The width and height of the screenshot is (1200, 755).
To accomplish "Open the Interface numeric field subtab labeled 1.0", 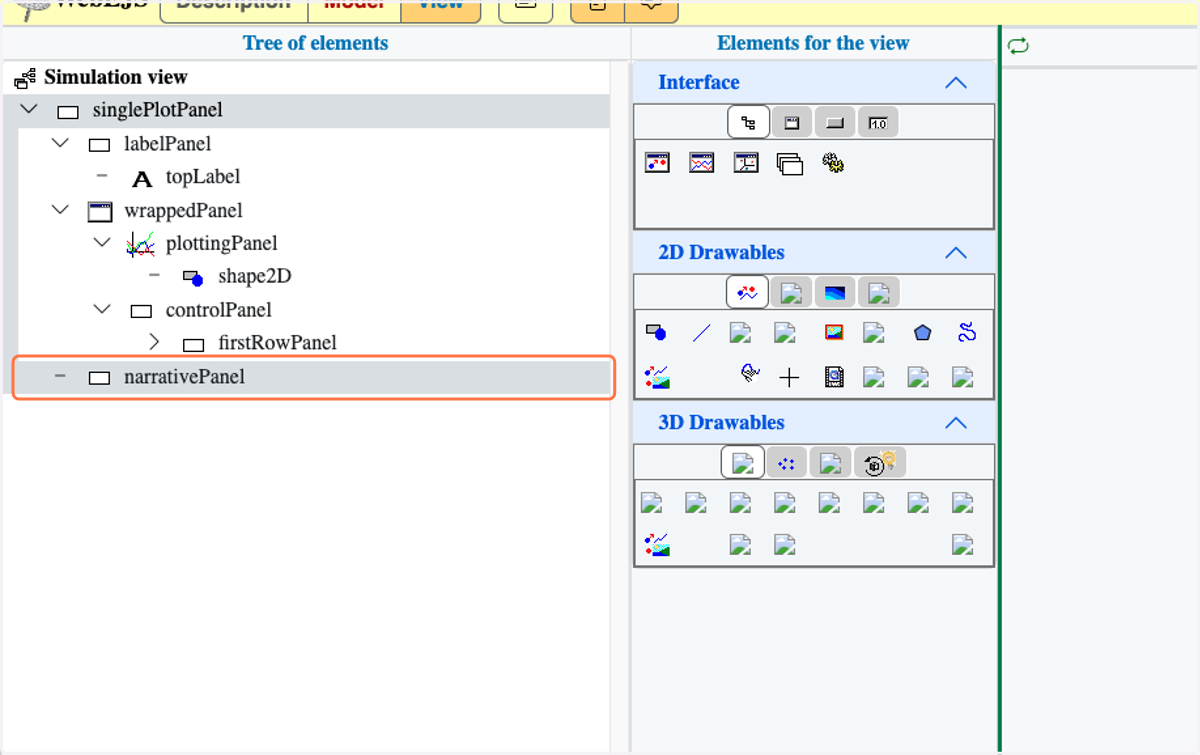I will click(x=877, y=123).
